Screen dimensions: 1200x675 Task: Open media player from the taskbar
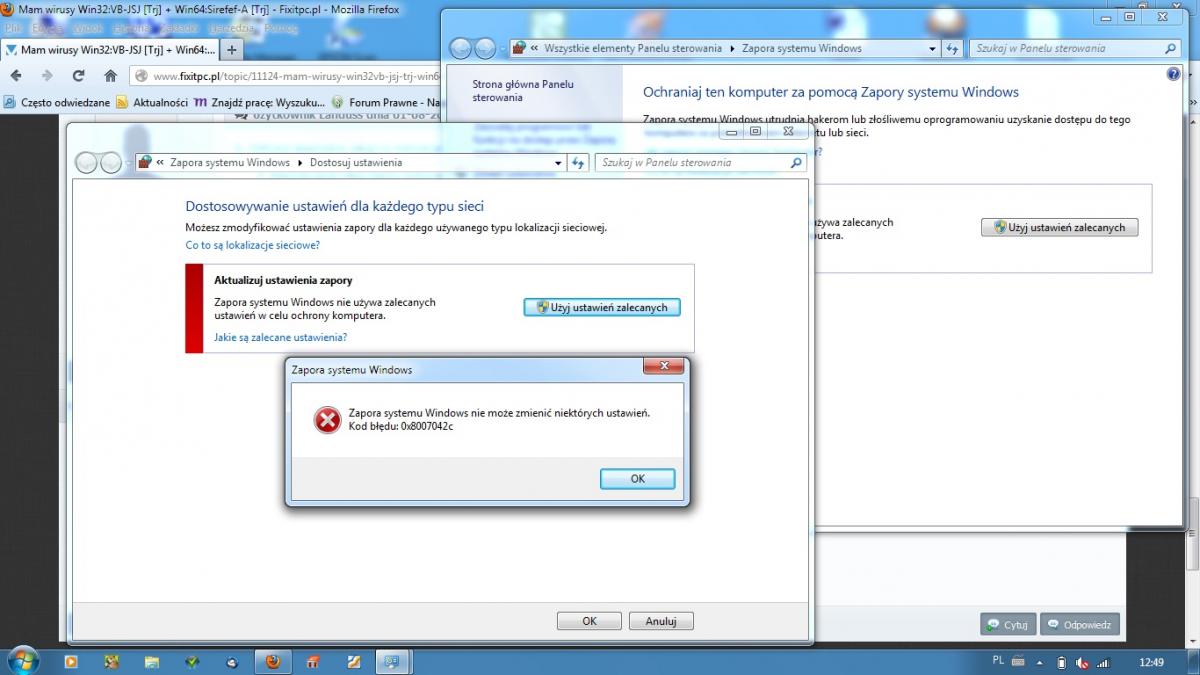[x=71, y=662]
